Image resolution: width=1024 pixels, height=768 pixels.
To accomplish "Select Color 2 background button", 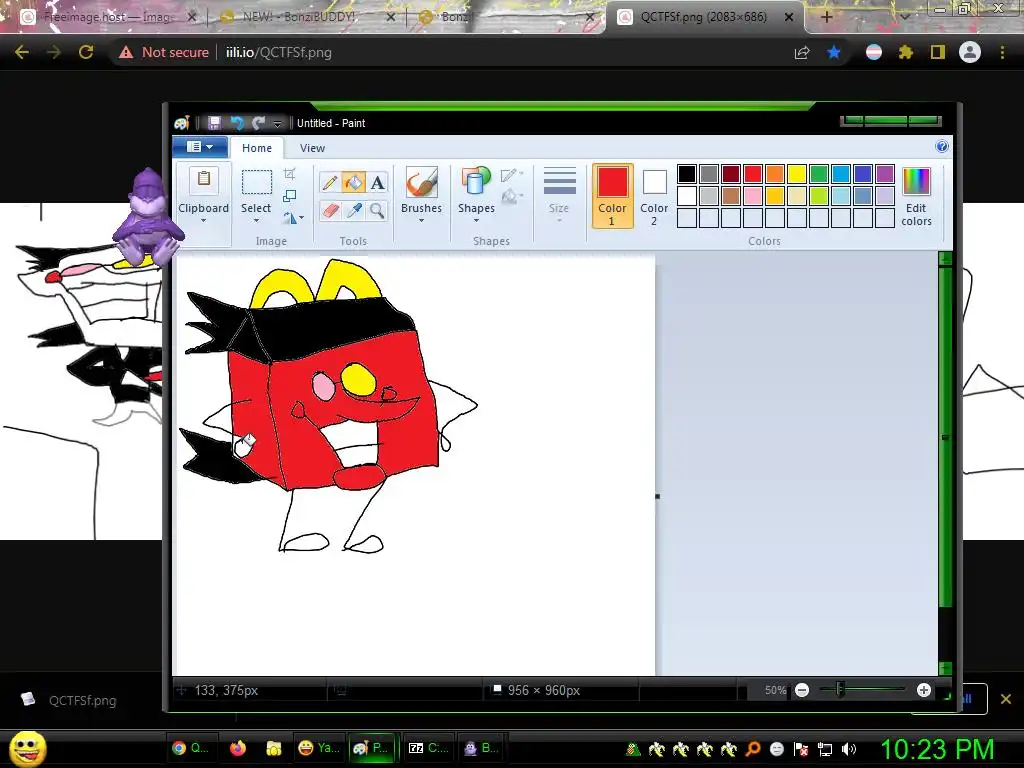I will pyautogui.click(x=654, y=196).
